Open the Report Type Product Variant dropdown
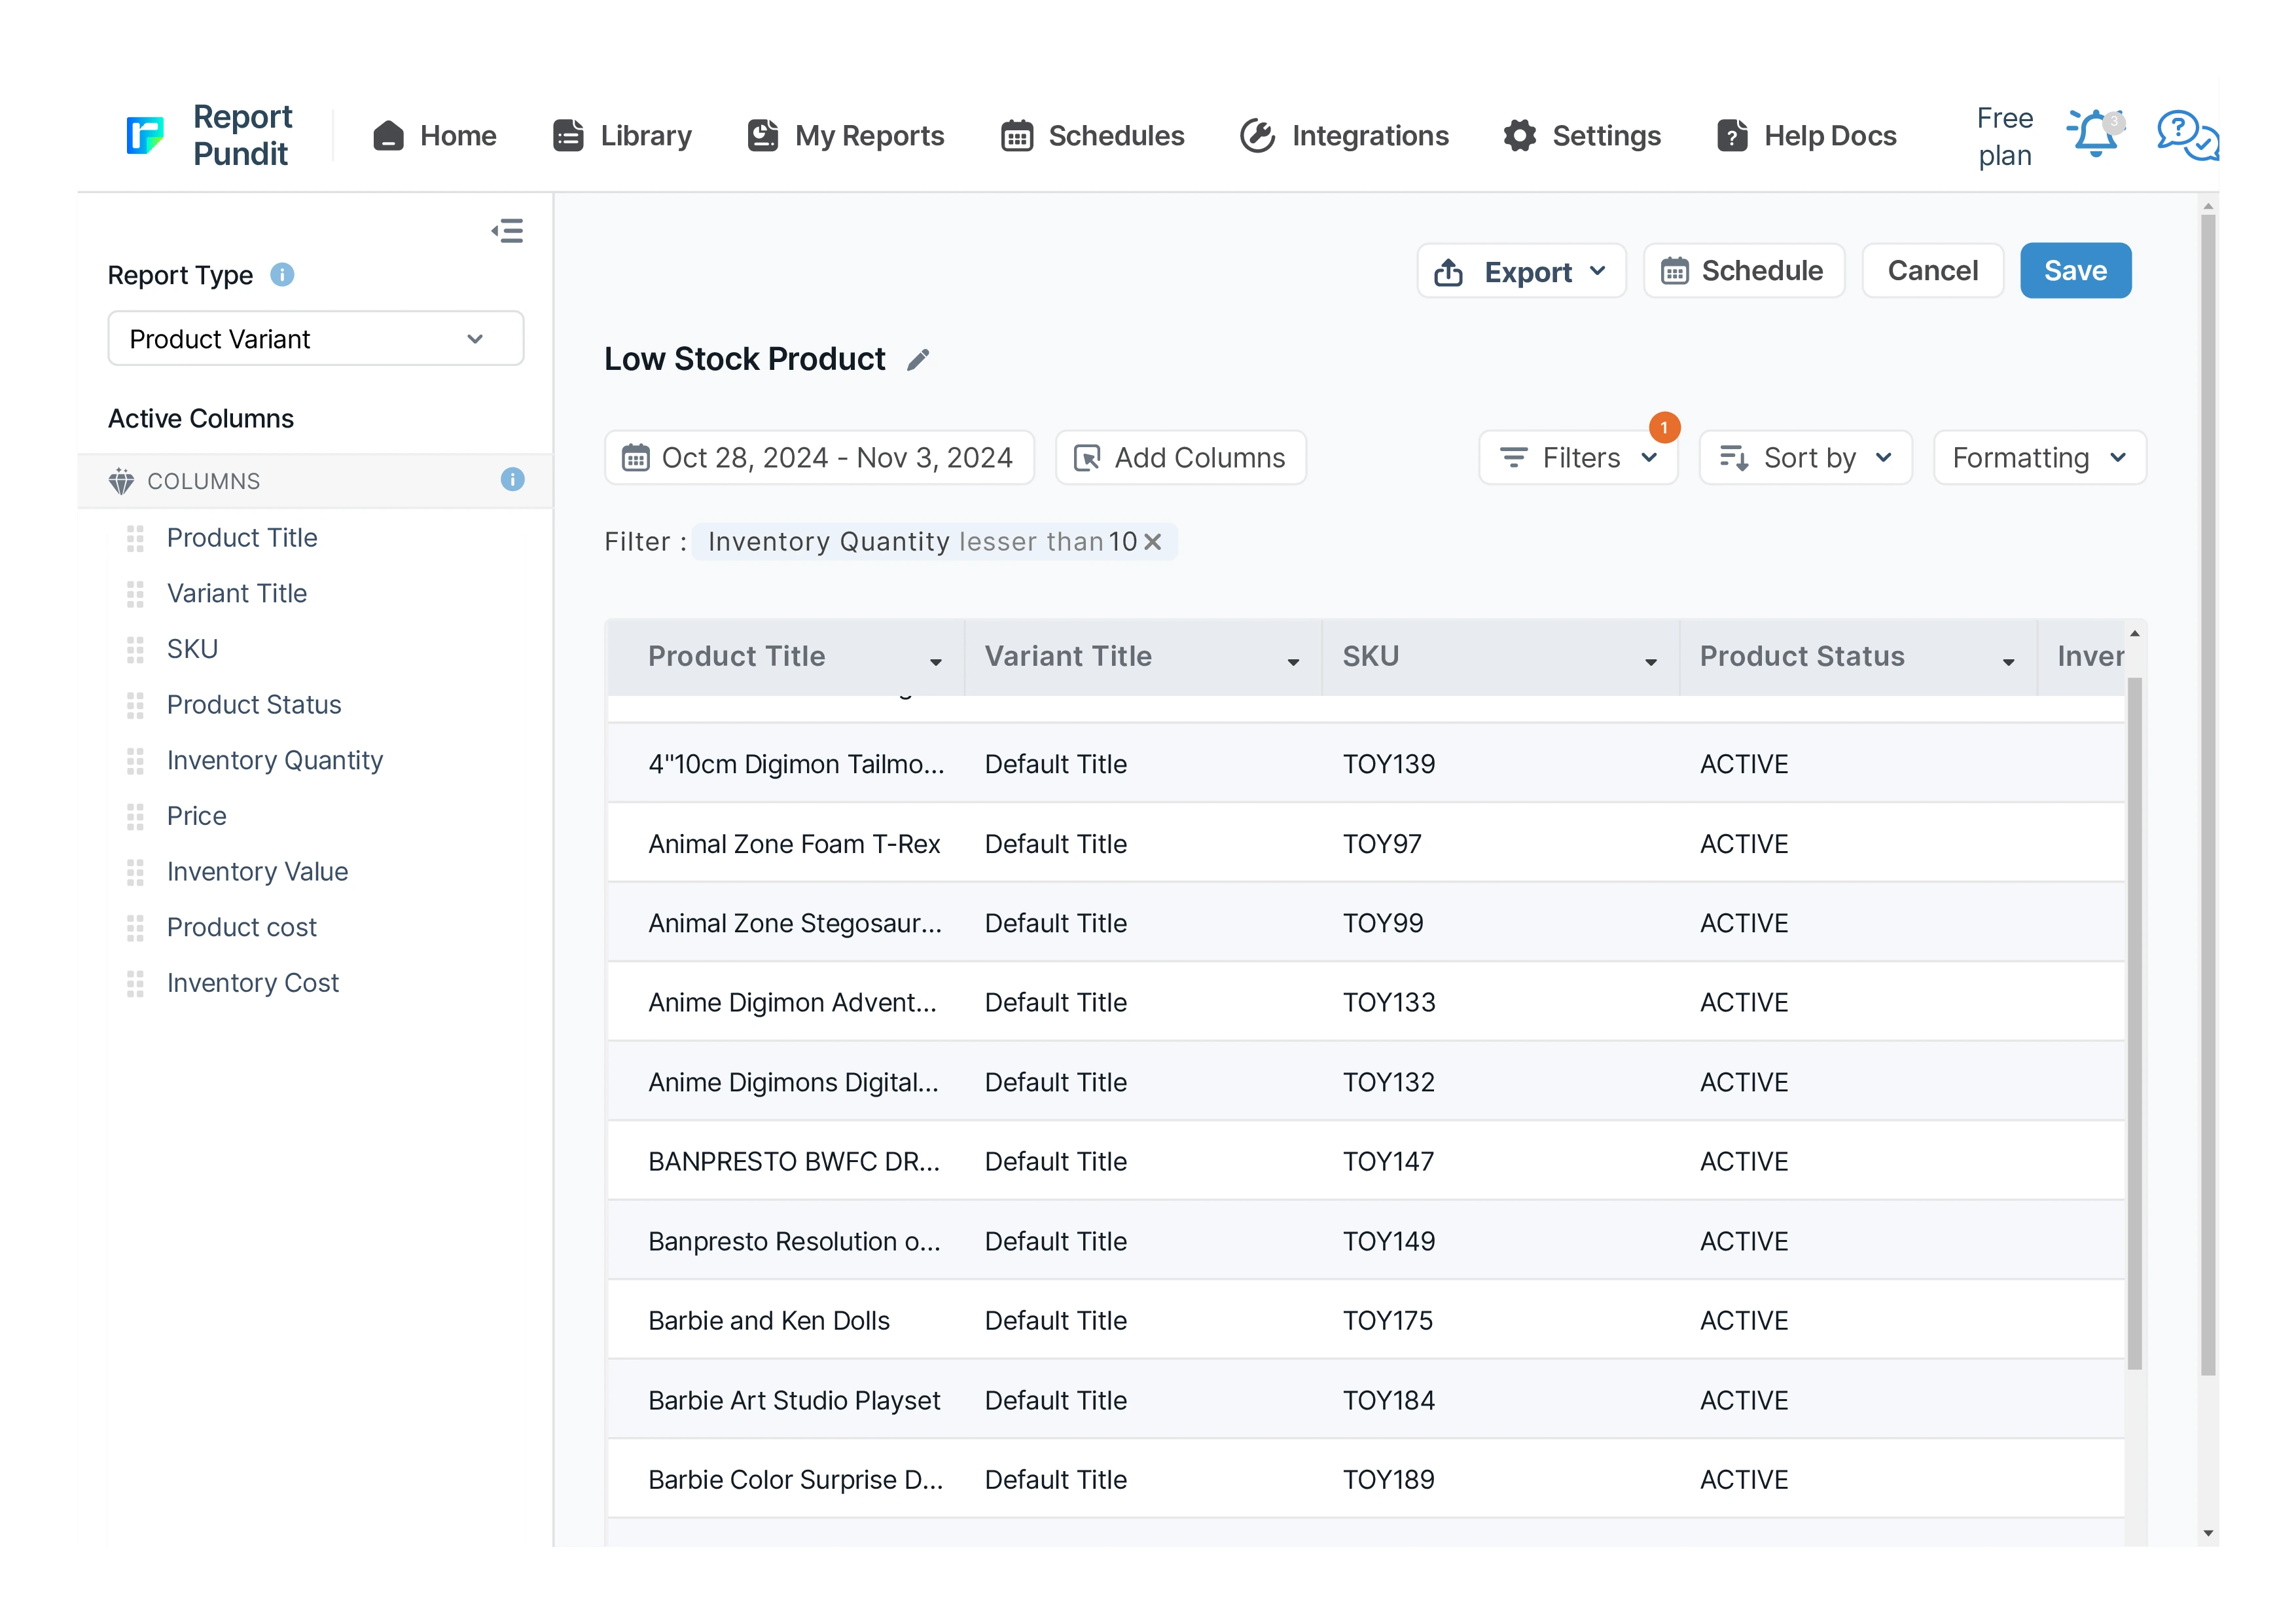The width and height of the screenshot is (2296, 1623). tap(315, 339)
